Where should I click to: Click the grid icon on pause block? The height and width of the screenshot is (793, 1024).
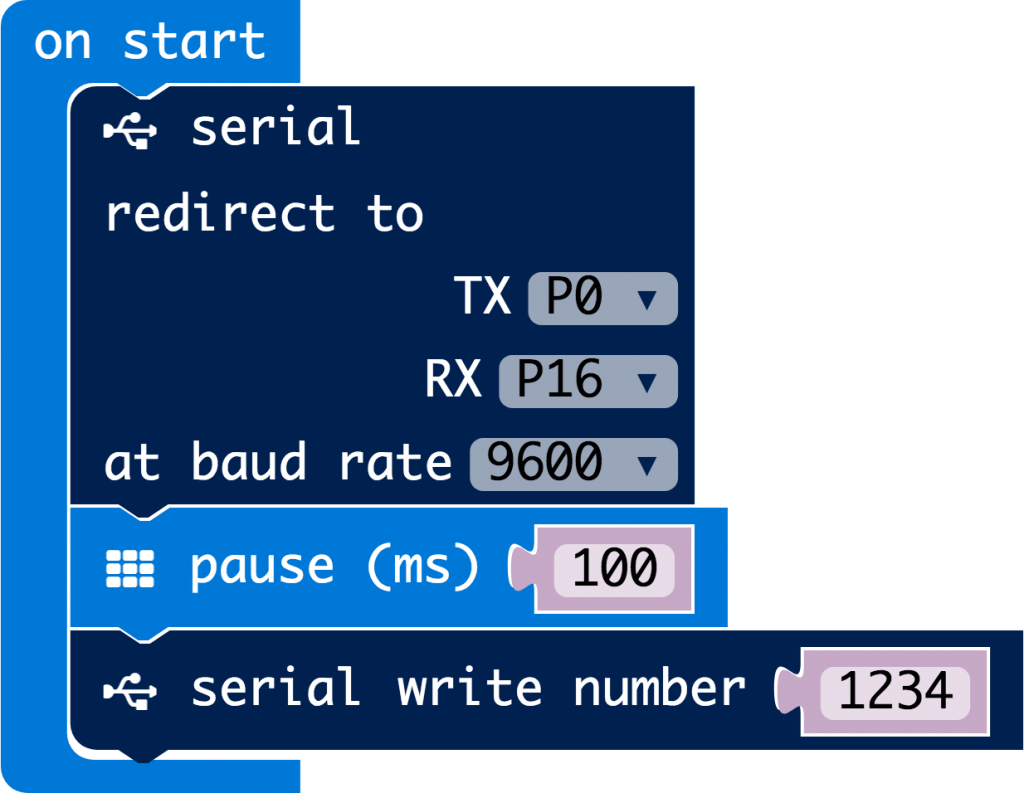click(130, 568)
